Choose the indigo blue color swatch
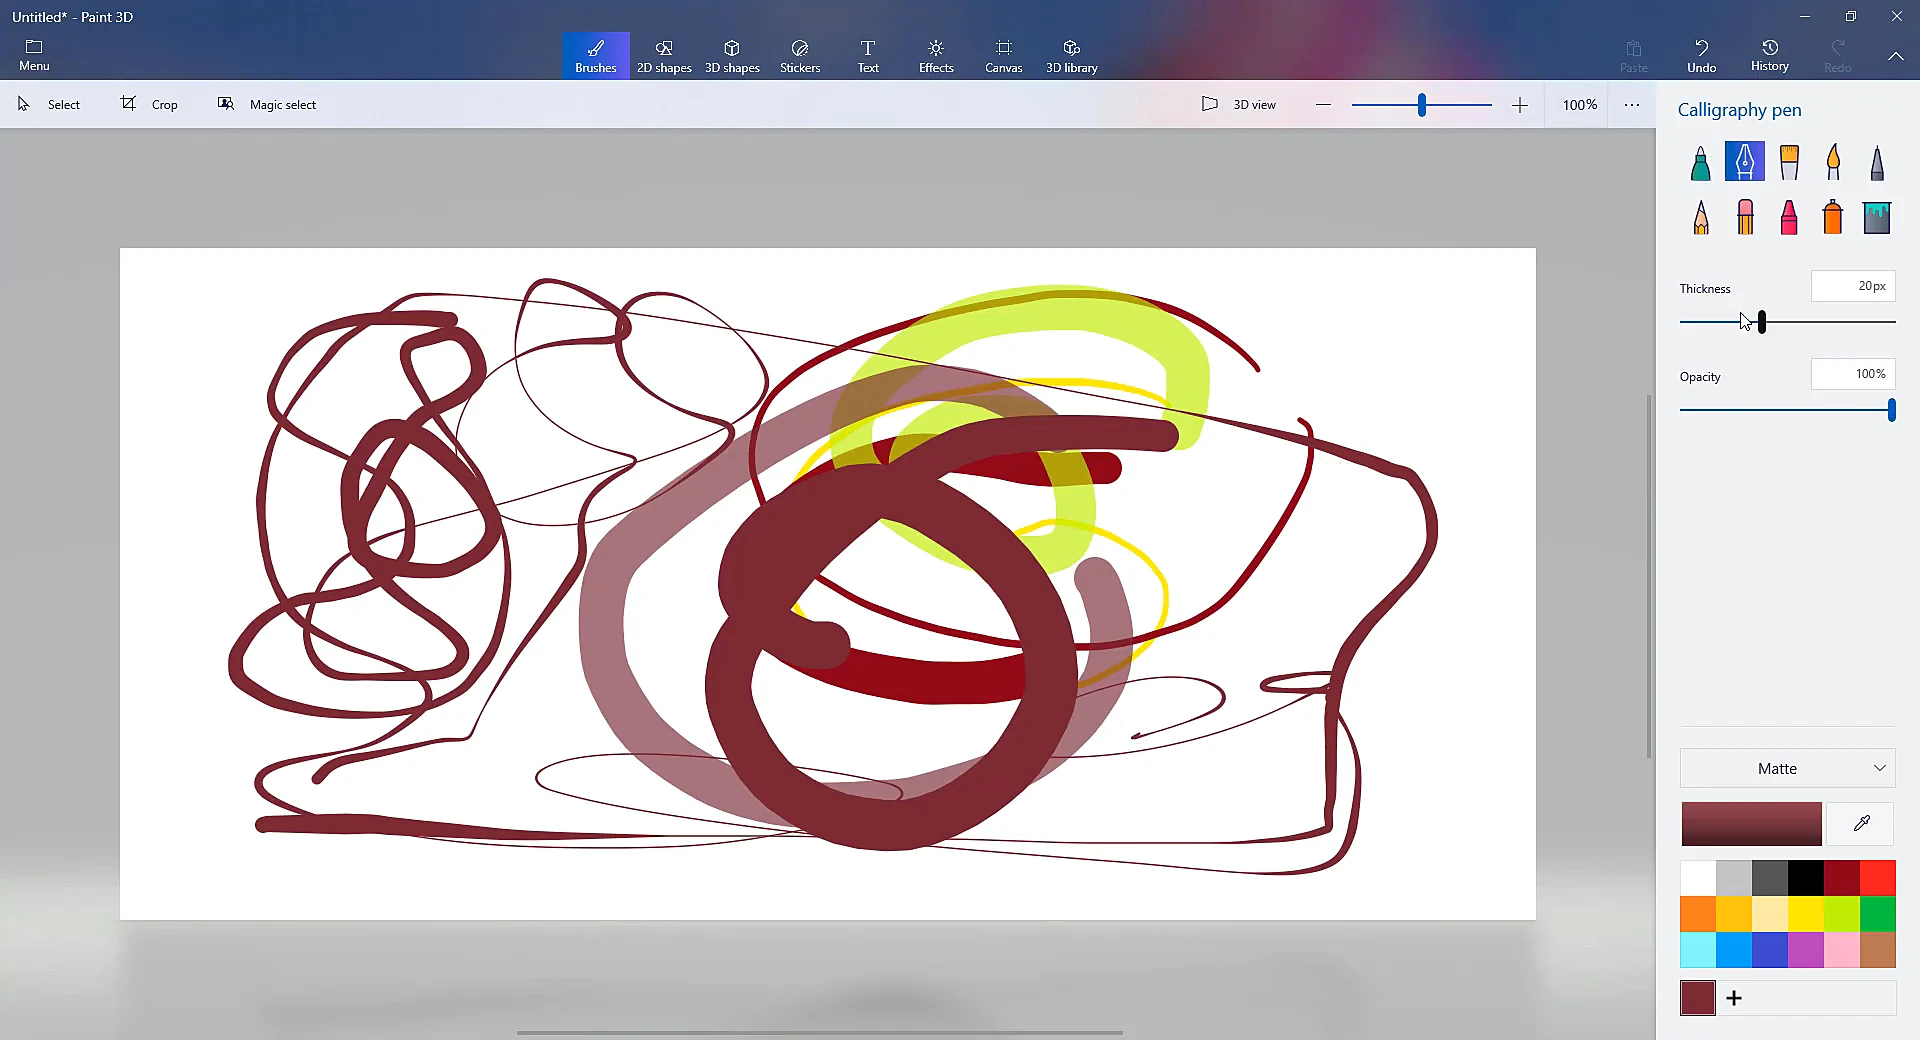 (x=1770, y=950)
